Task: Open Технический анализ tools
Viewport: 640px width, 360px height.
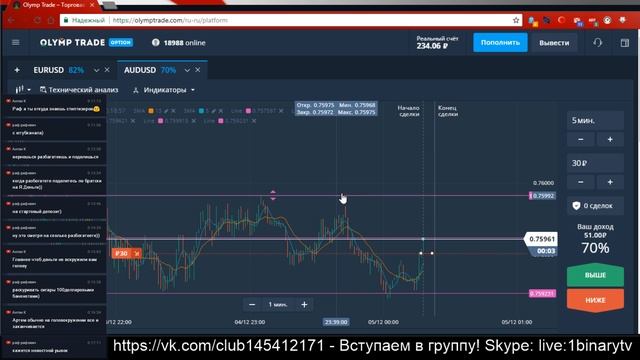Action: 79,90
